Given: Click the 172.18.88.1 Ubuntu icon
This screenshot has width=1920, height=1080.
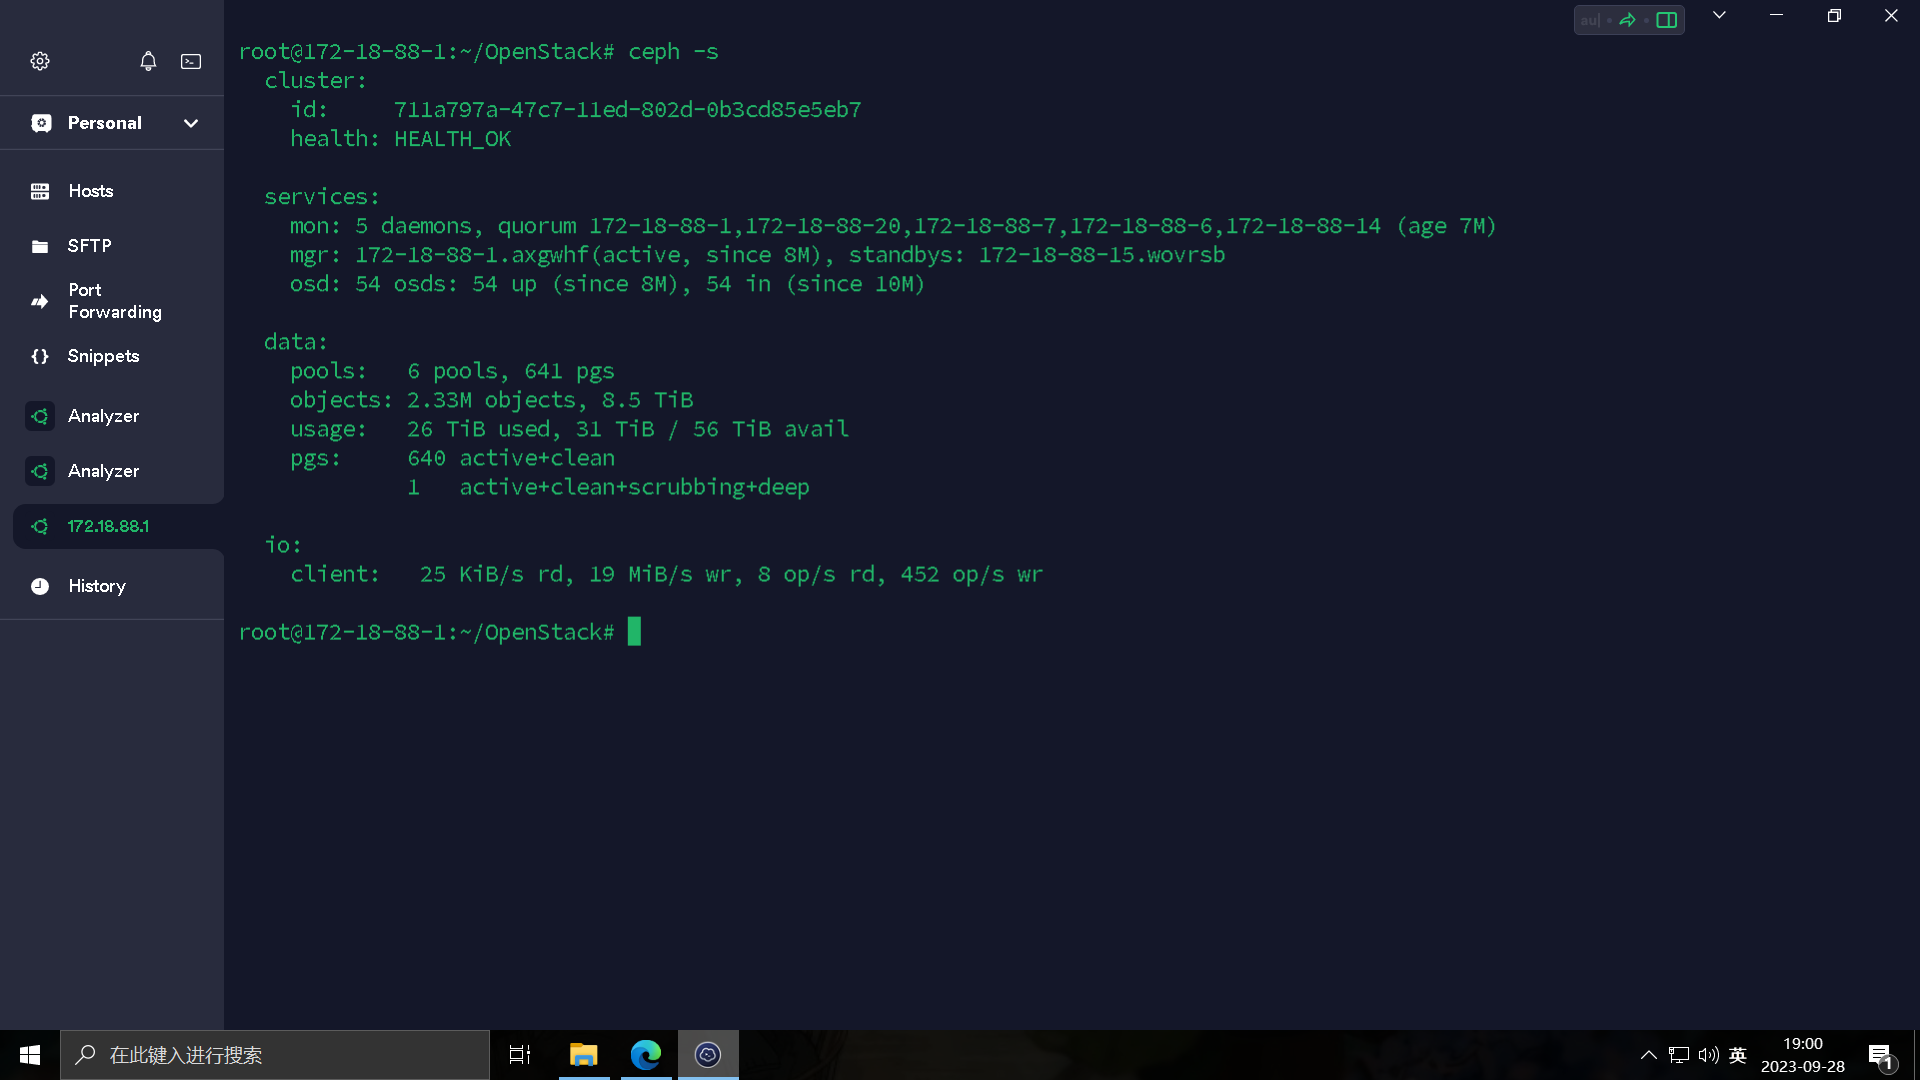Looking at the screenshot, I should click(x=40, y=526).
